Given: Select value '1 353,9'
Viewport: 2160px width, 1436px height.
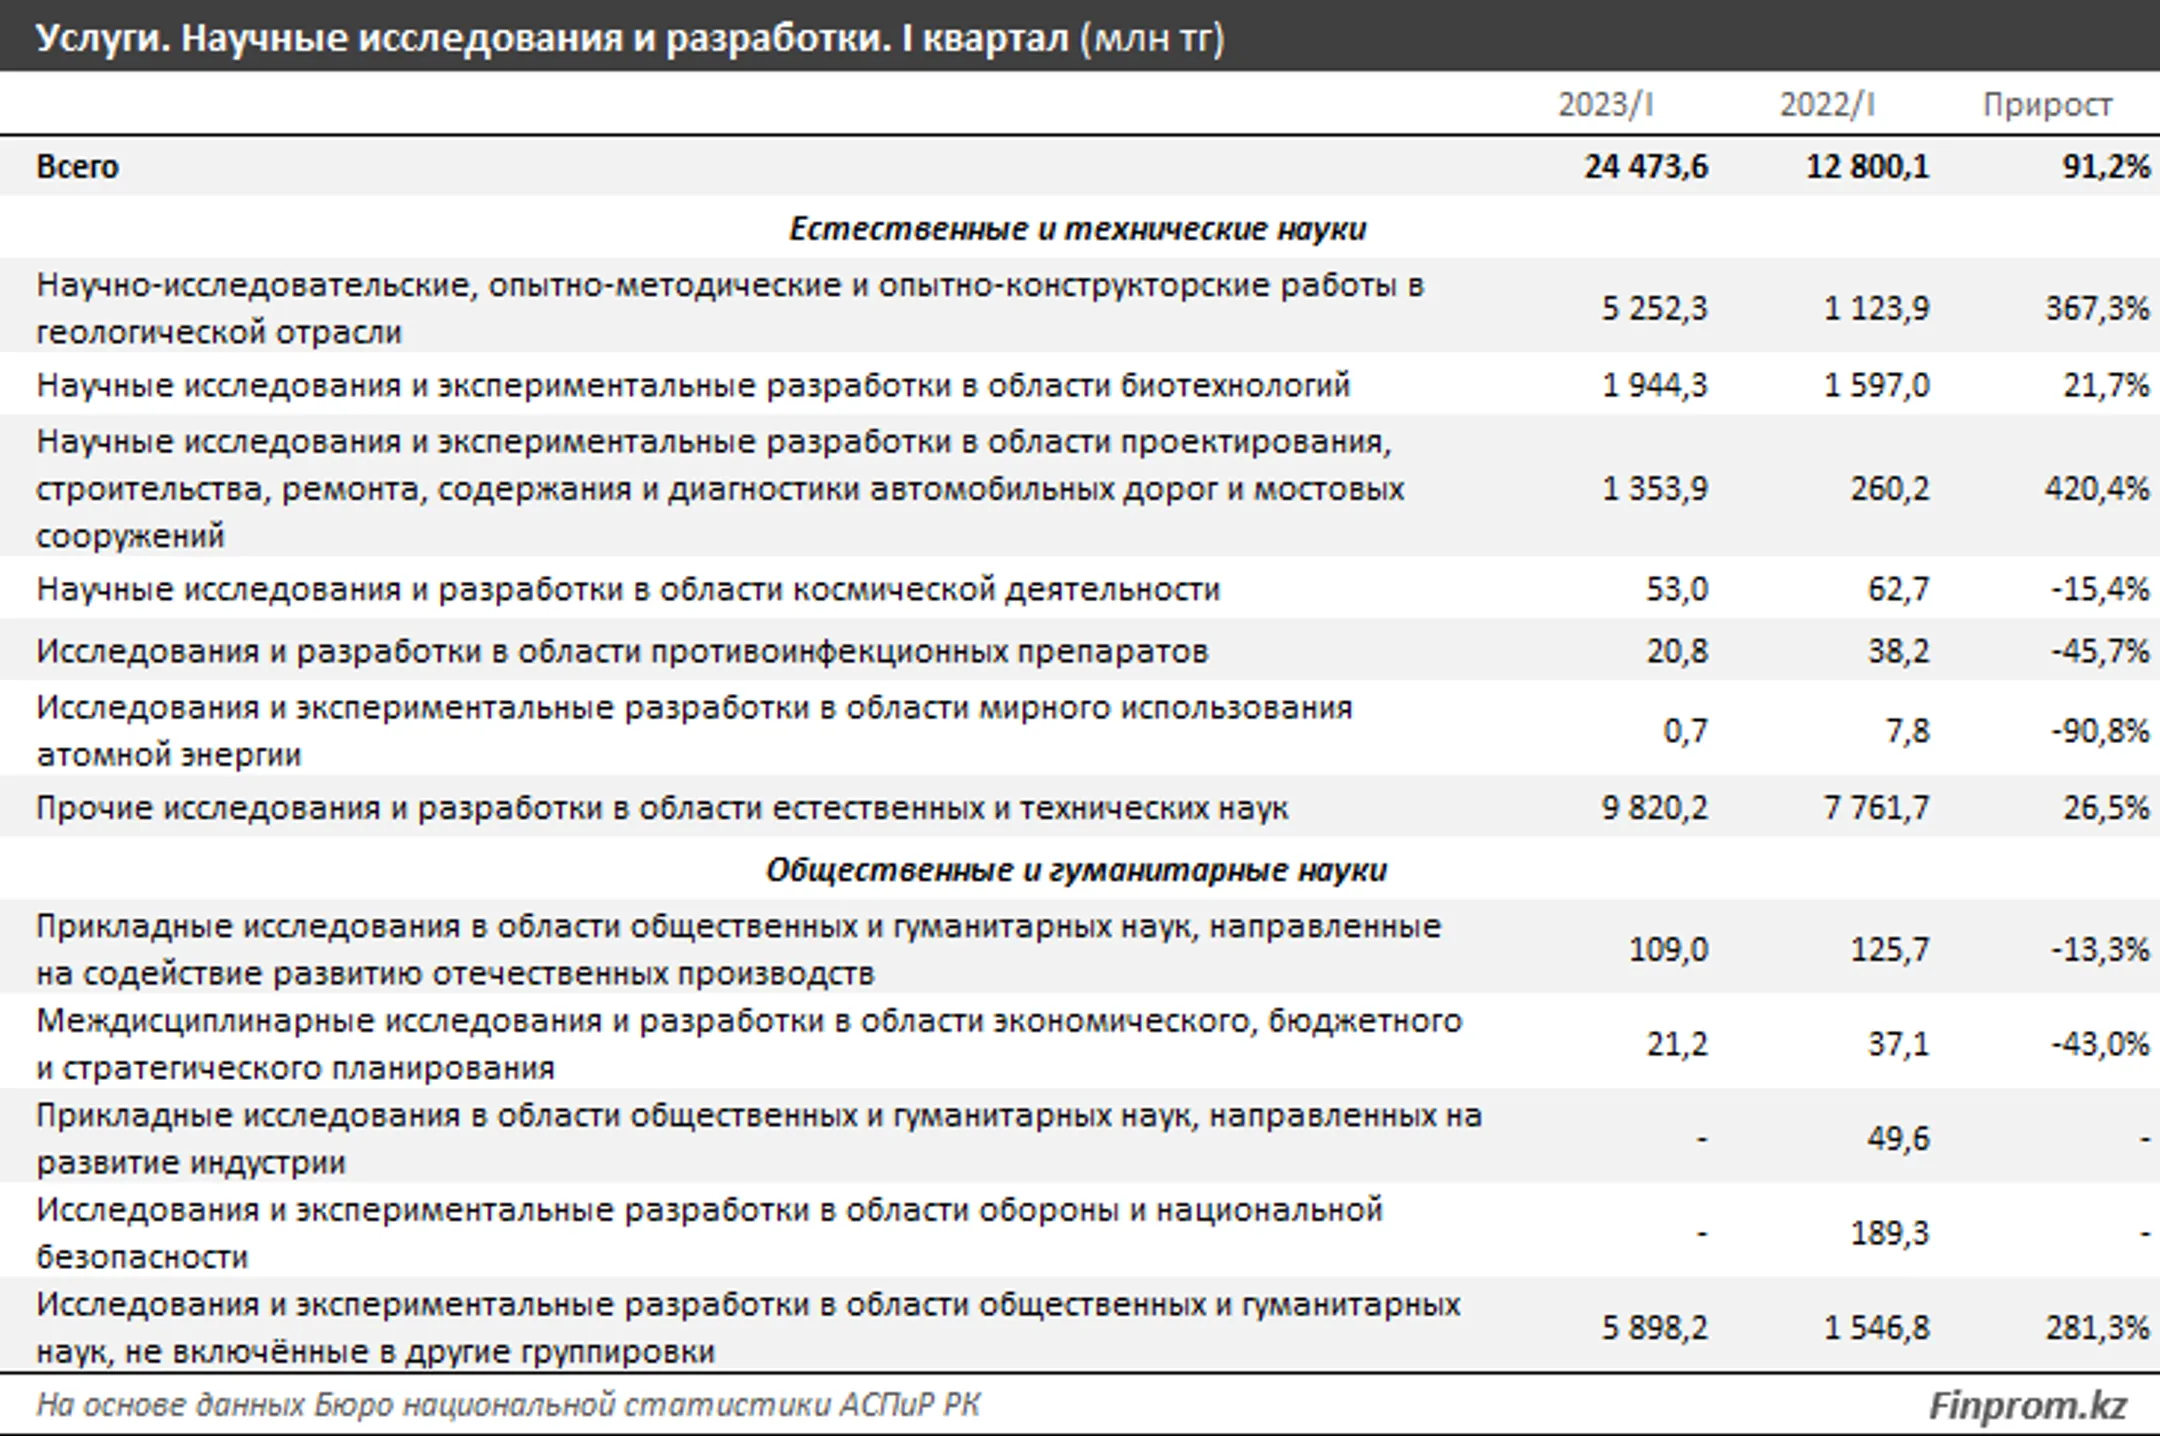Looking at the screenshot, I should [x=1655, y=489].
